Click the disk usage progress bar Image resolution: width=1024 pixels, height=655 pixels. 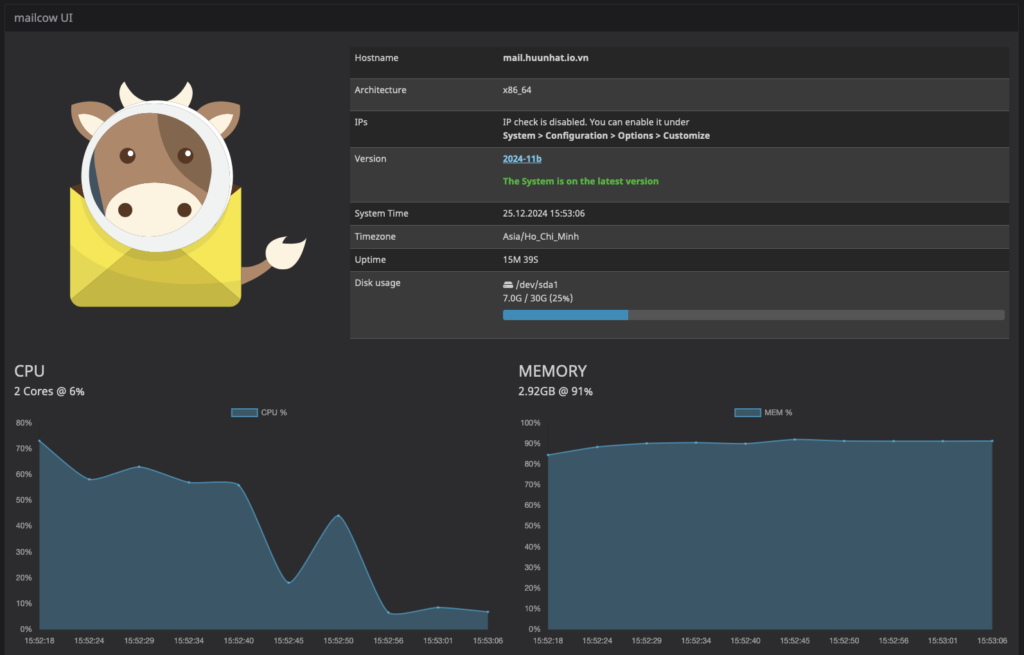click(x=753, y=315)
